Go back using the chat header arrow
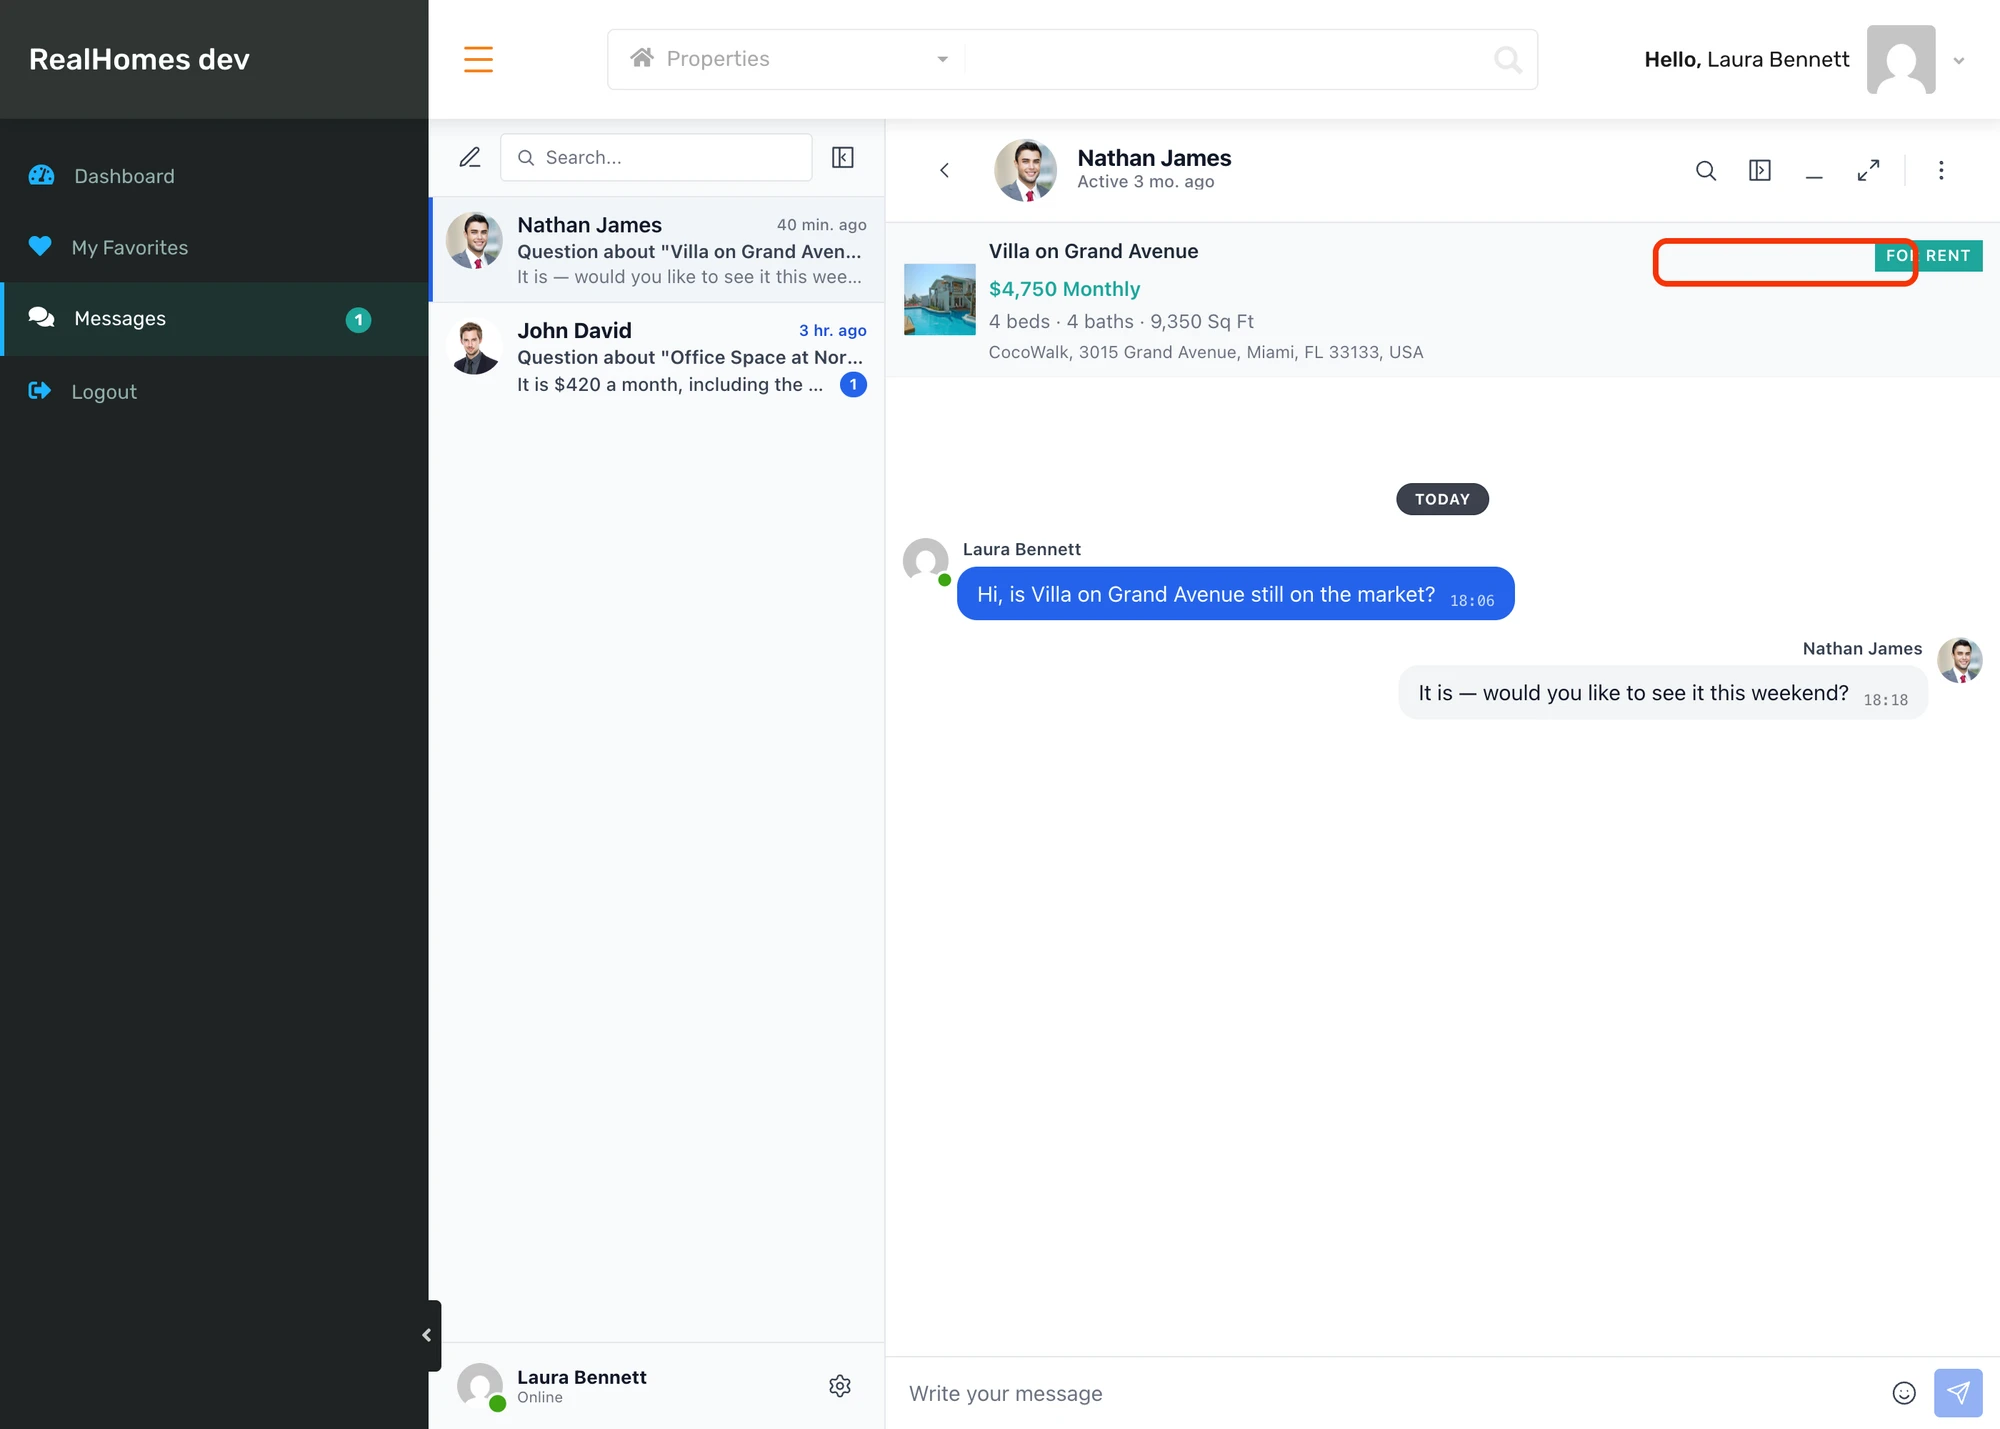Image resolution: width=2000 pixels, height=1429 pixels. [944, 170]
